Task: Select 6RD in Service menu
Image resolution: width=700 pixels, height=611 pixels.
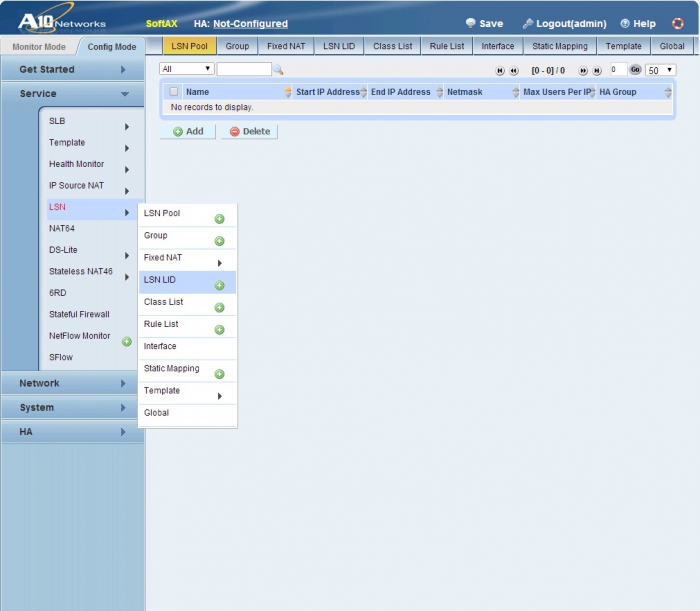Action: coord(58,293)
